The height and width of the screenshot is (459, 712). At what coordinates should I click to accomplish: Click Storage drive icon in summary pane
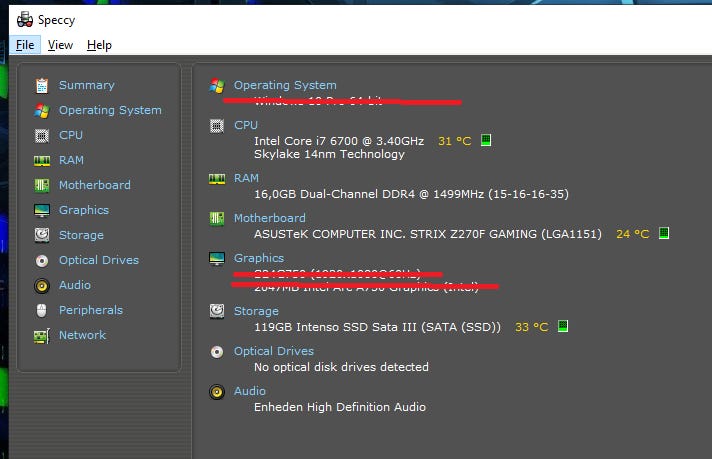click(217, 311)
